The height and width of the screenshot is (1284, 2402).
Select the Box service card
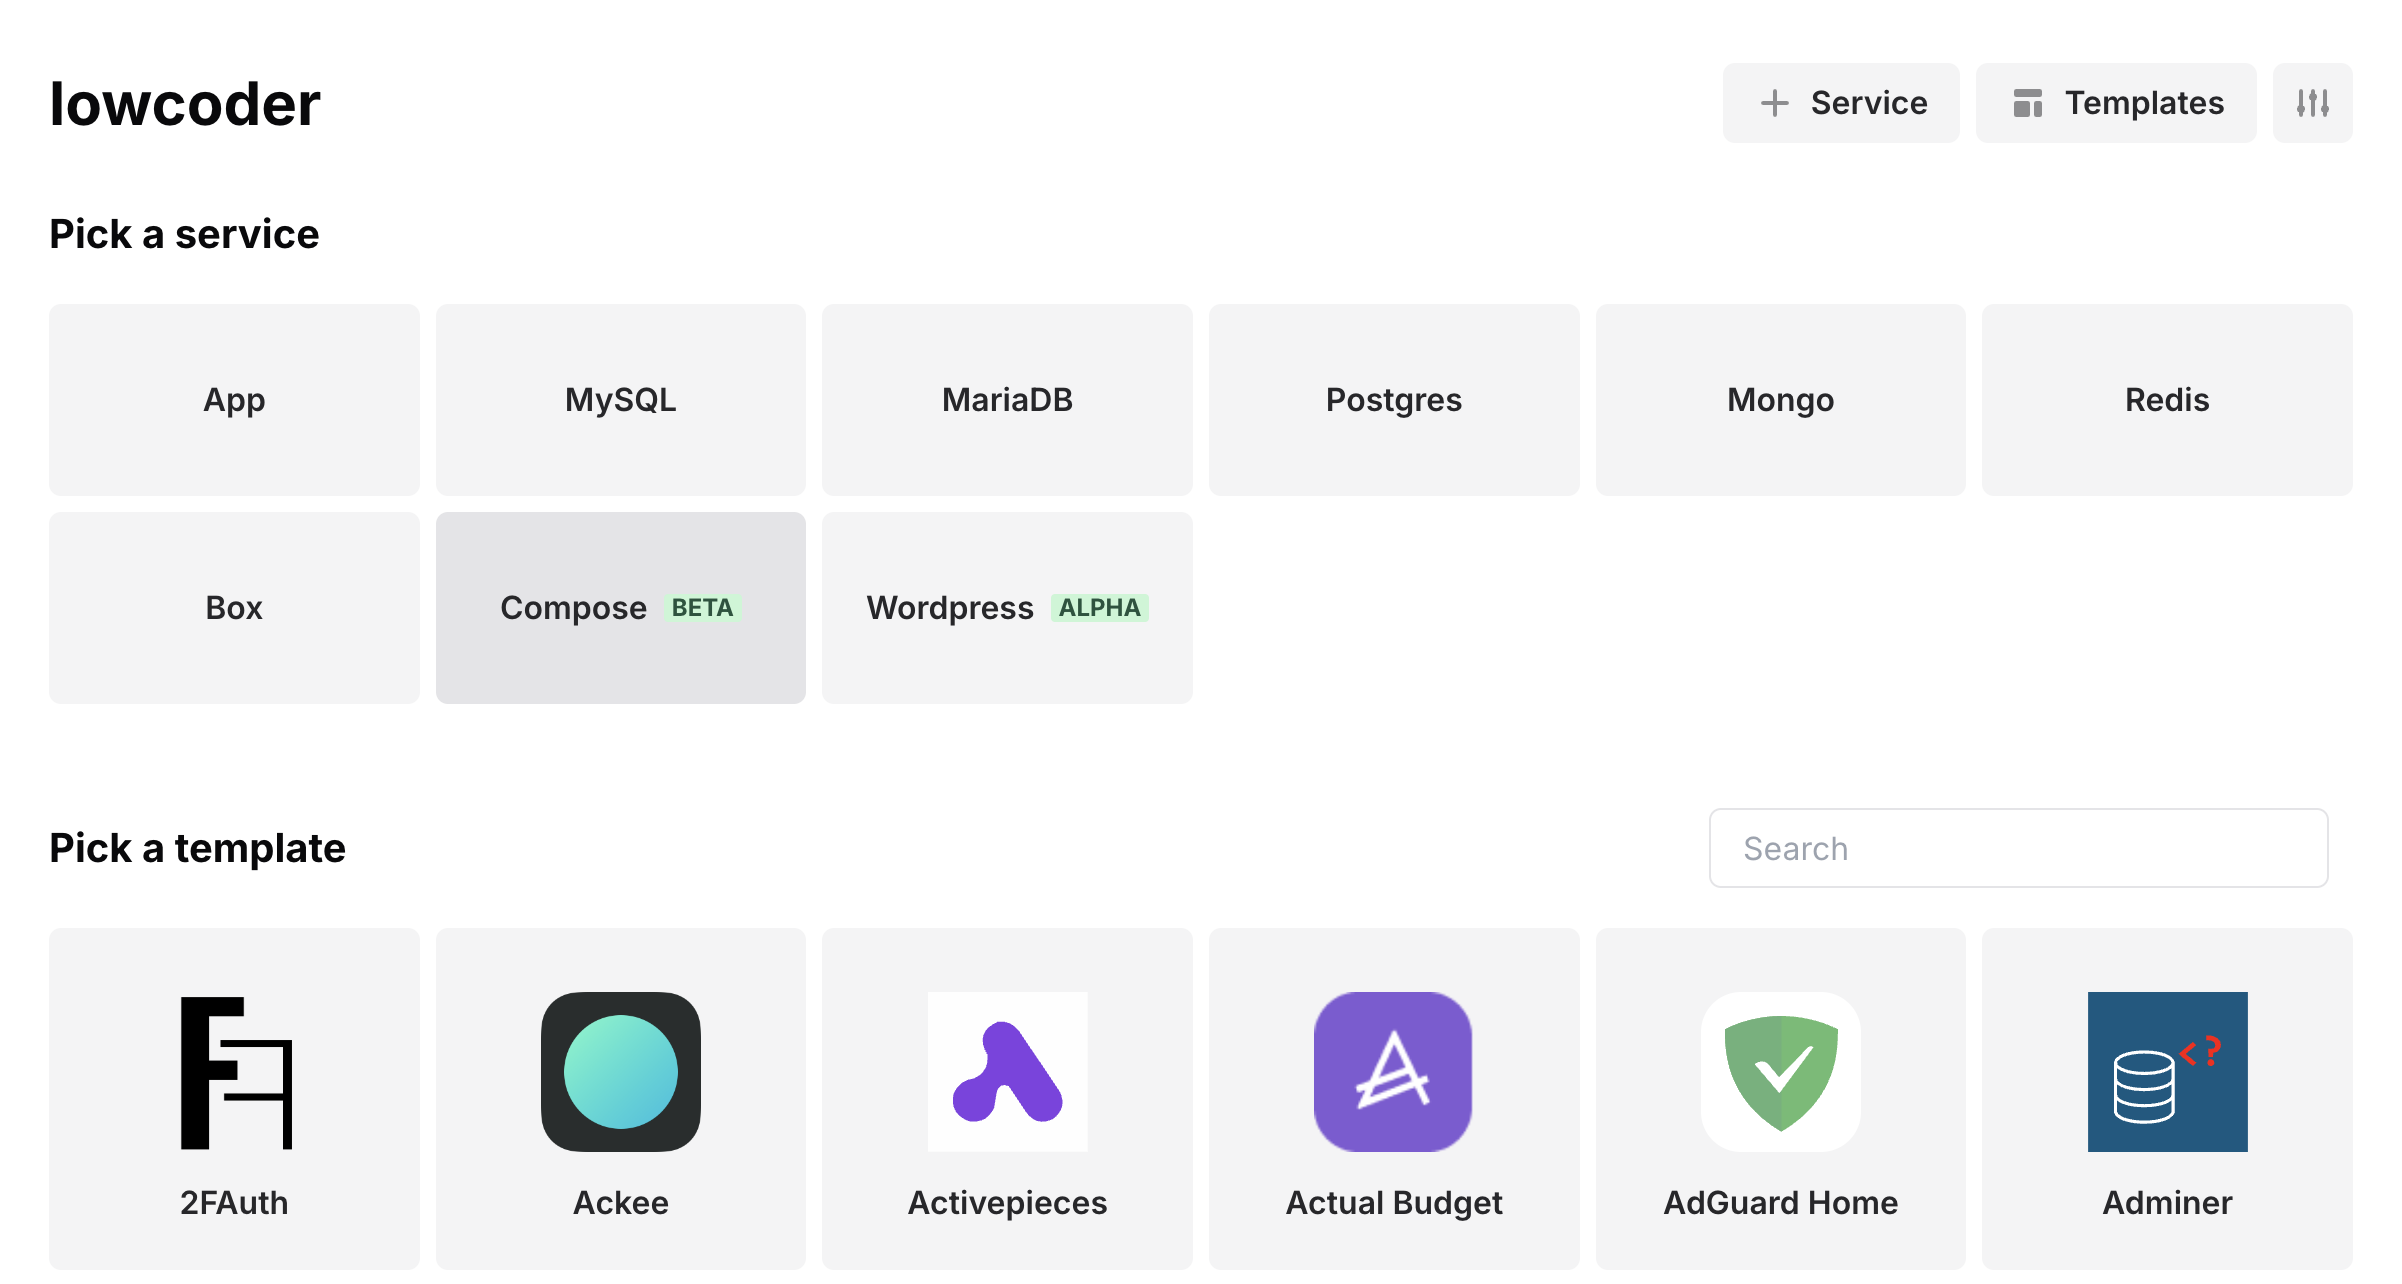pyautogui.click(x=234, y=608)
